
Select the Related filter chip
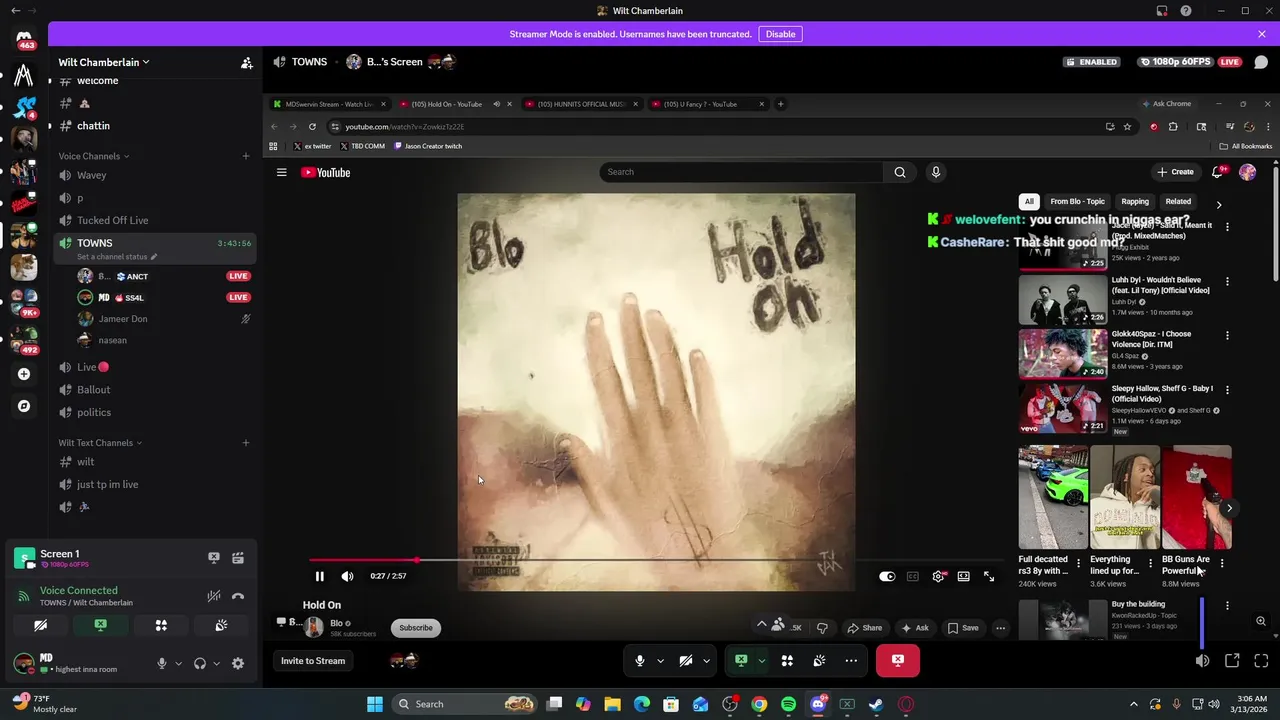click(1178, 202)
